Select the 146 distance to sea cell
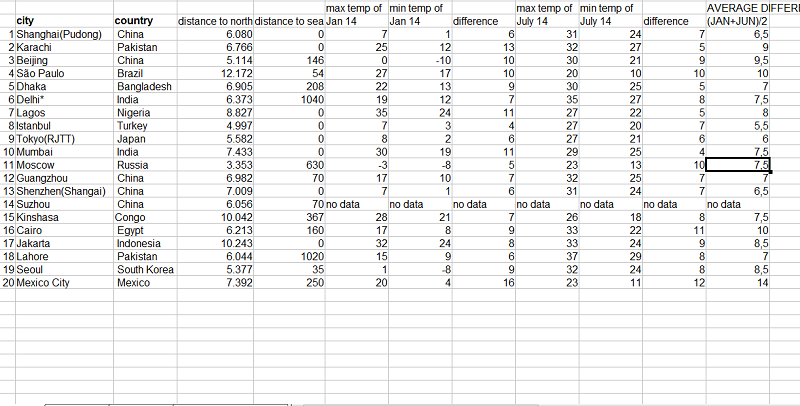Viewport: 800px width, 406px height. click(289, 60)
